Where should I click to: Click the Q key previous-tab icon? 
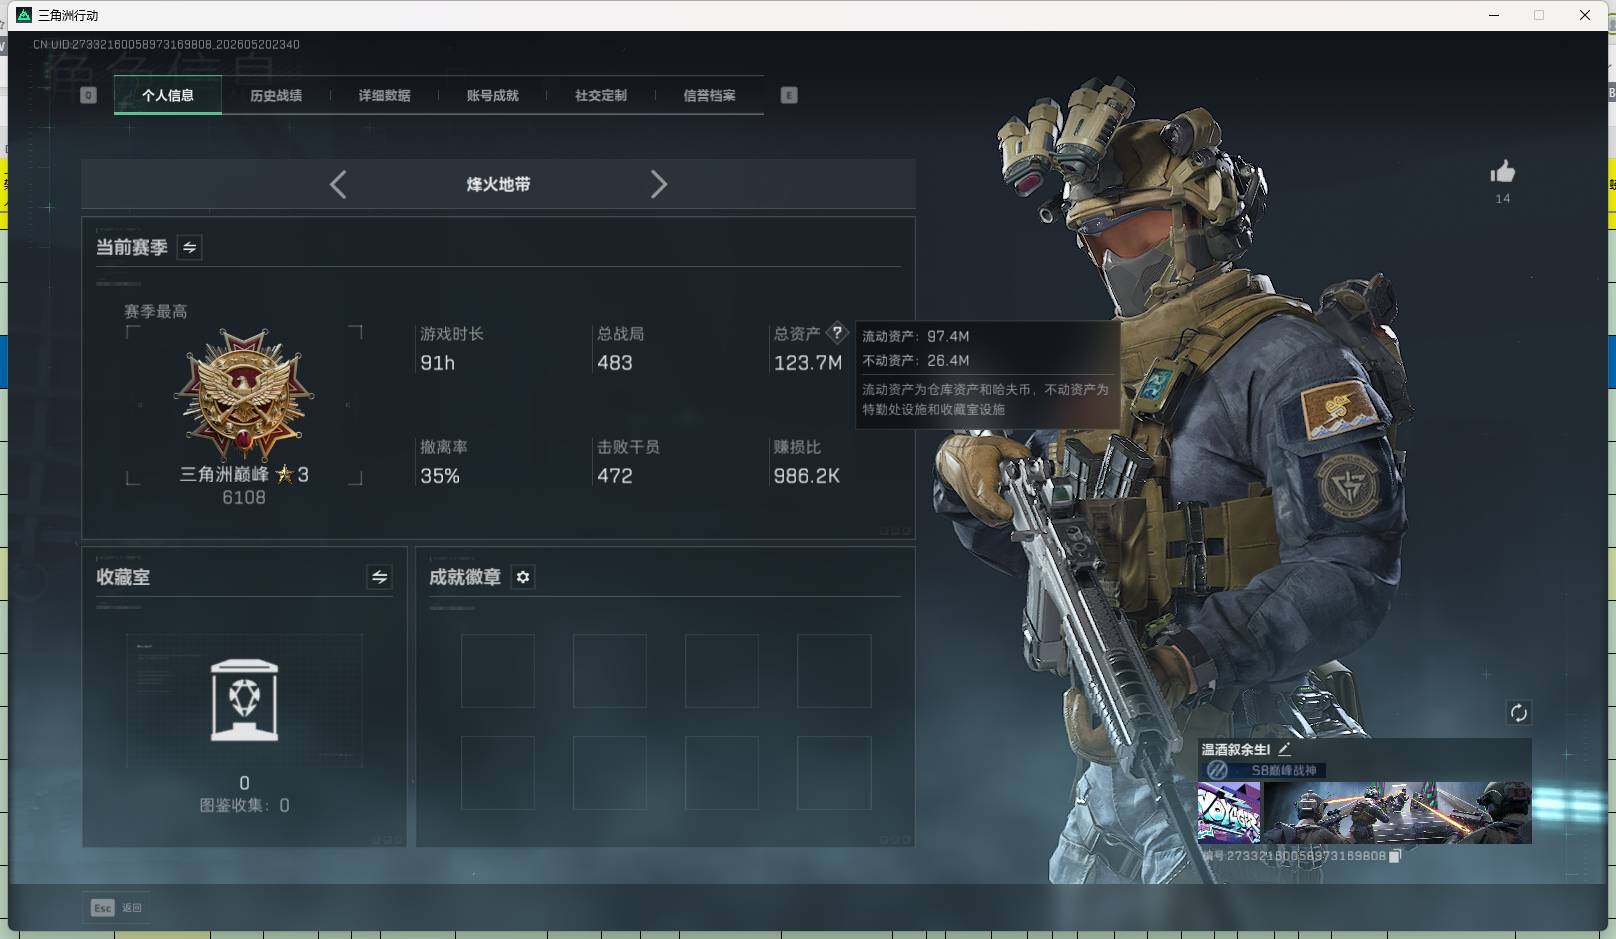88,95
